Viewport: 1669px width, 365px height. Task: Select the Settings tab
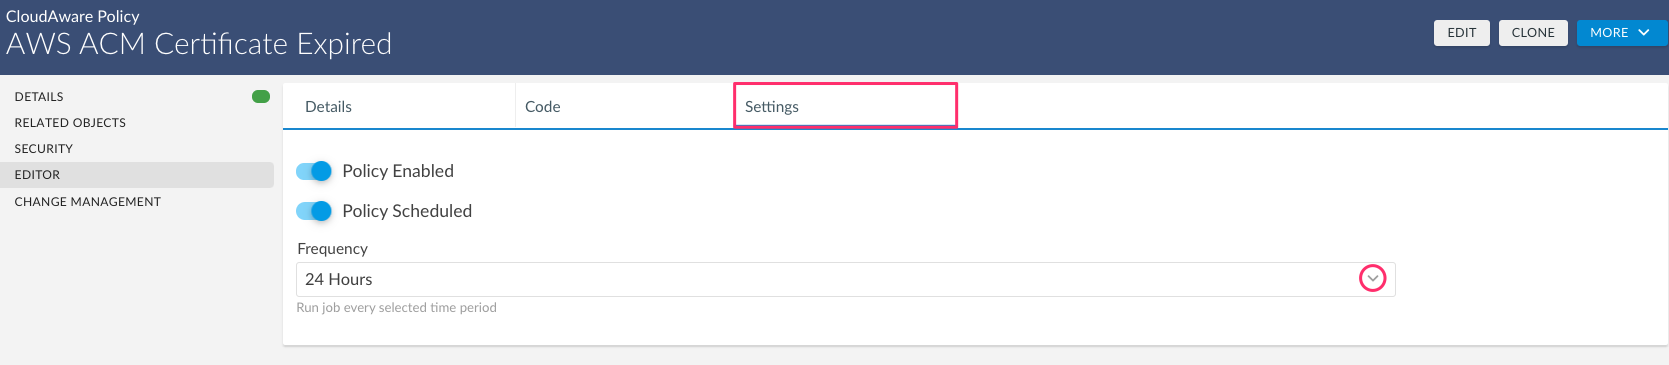click(x=845, y=106)
